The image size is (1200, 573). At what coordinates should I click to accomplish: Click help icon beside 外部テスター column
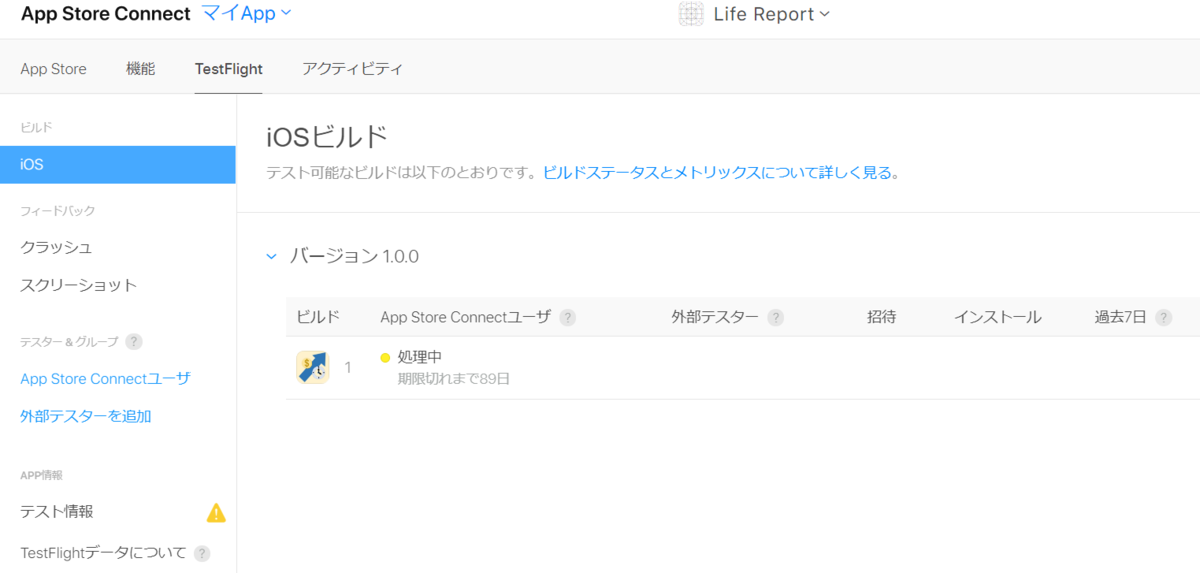point(775,318)
